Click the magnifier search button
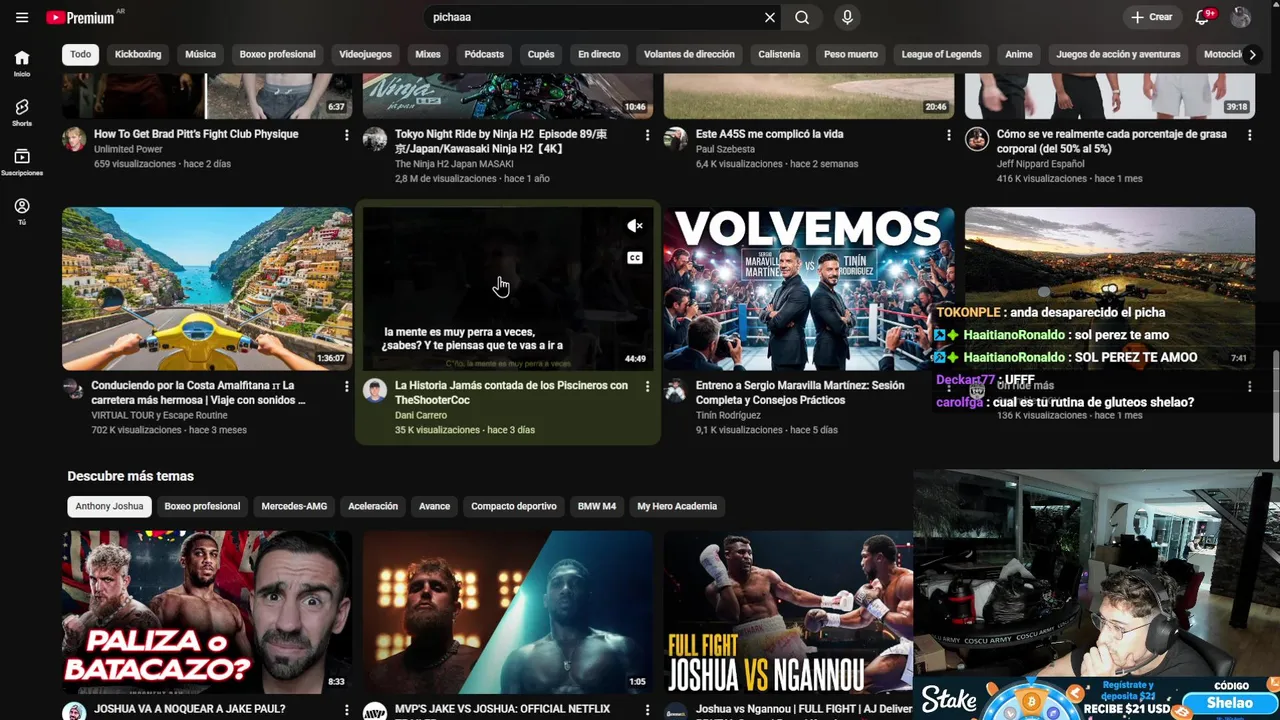1280x720 pixels. 802,17
